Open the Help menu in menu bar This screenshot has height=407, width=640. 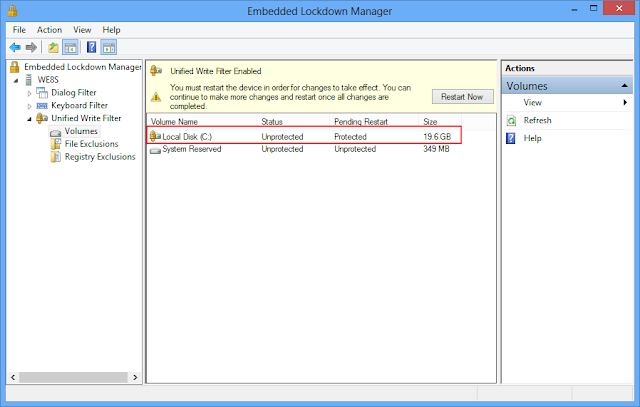coord(111,30)
